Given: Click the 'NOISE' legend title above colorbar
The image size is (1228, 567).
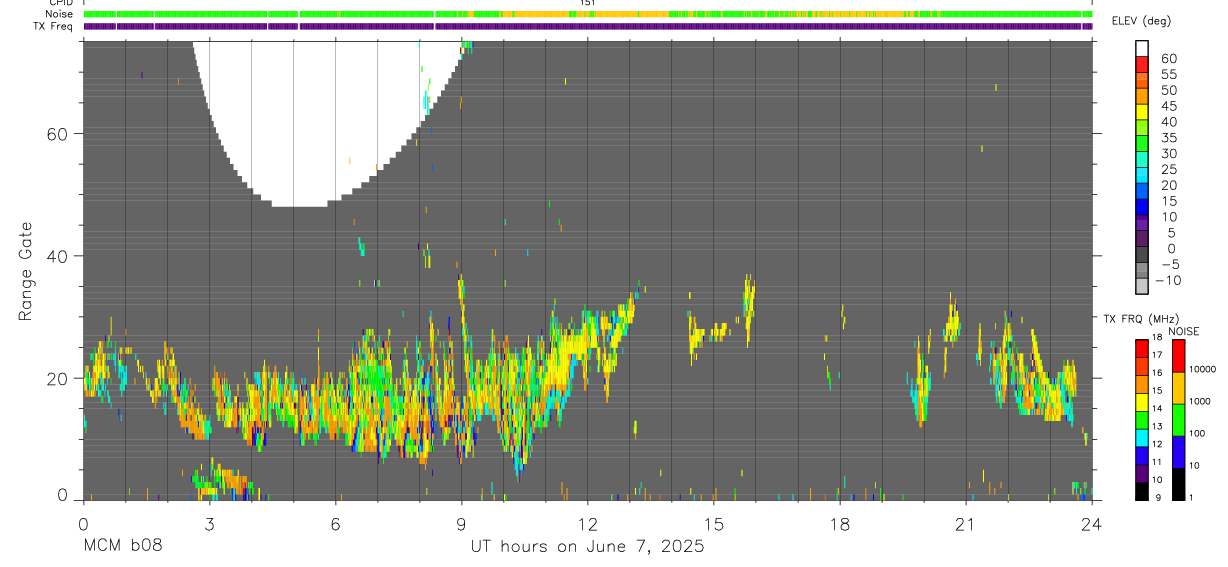Looking at the screenshot, I should [x=1184, y=331].
